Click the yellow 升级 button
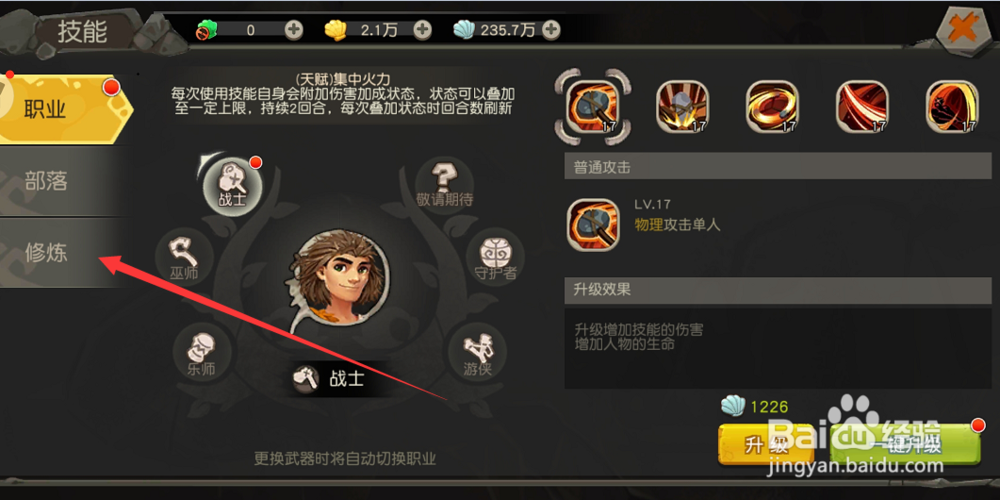The width and height of the screenshot is (1000, 500). coord(766,445)
